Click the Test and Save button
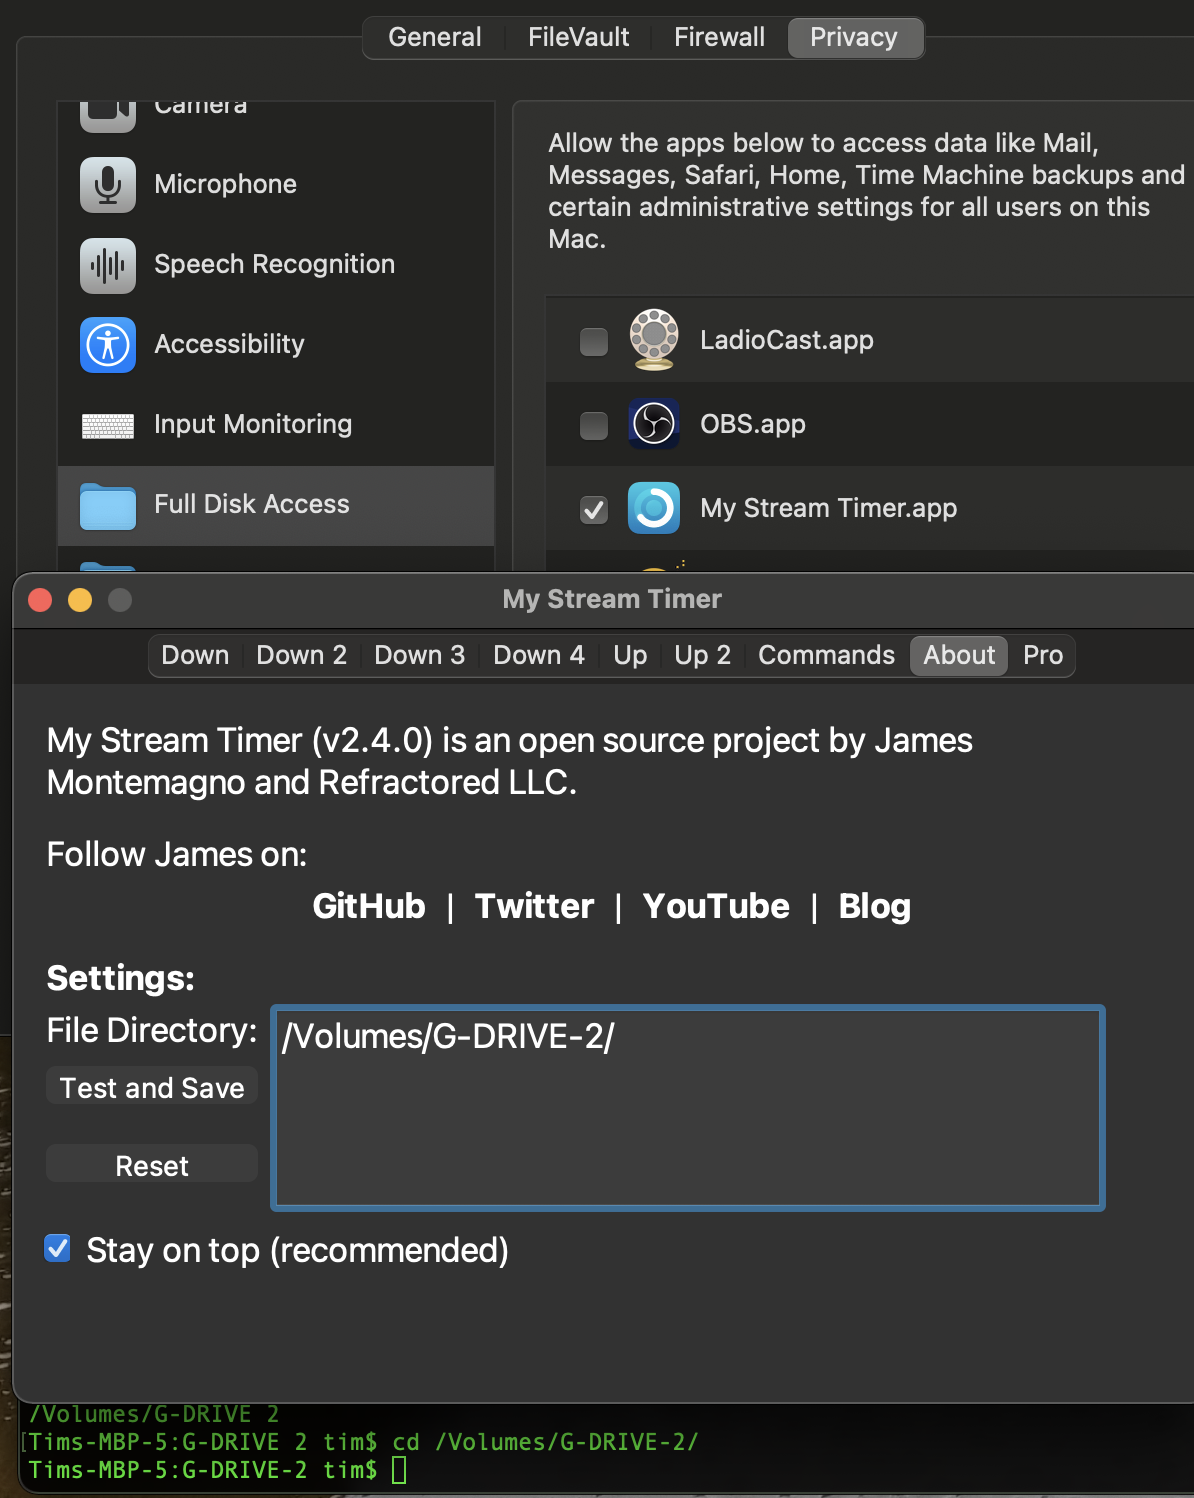Screen dimensions: 1194x1498 point(151,1086)
